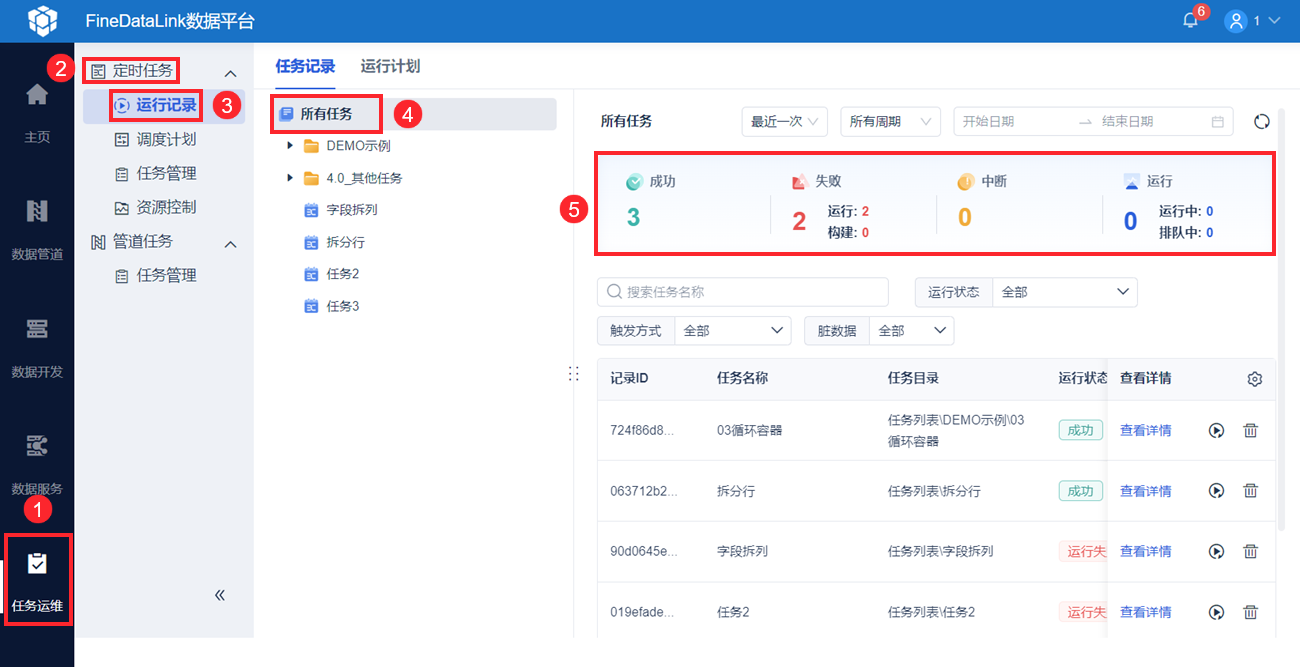This screenshot has height=667, width=1300.
Task: Click the refresh icon beside date range
Action: (1261, 122)
